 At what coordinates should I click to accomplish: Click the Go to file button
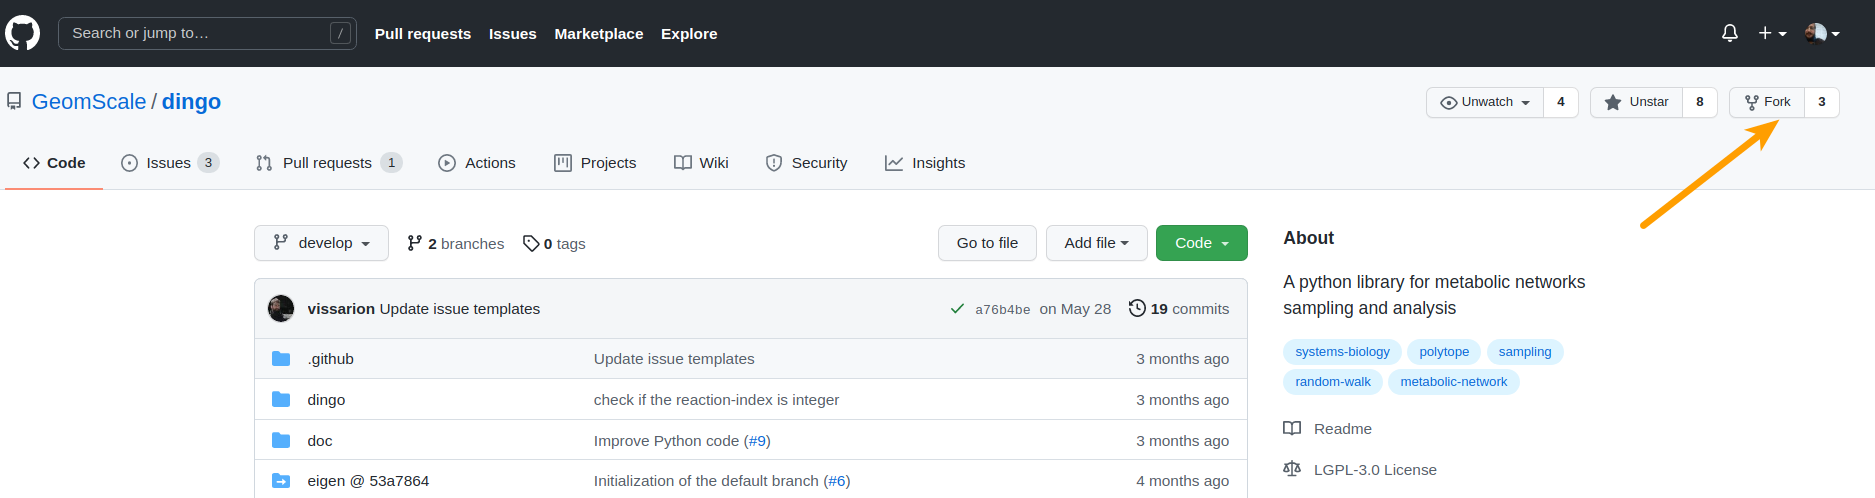pyautogui.click(x=987, y=243)
